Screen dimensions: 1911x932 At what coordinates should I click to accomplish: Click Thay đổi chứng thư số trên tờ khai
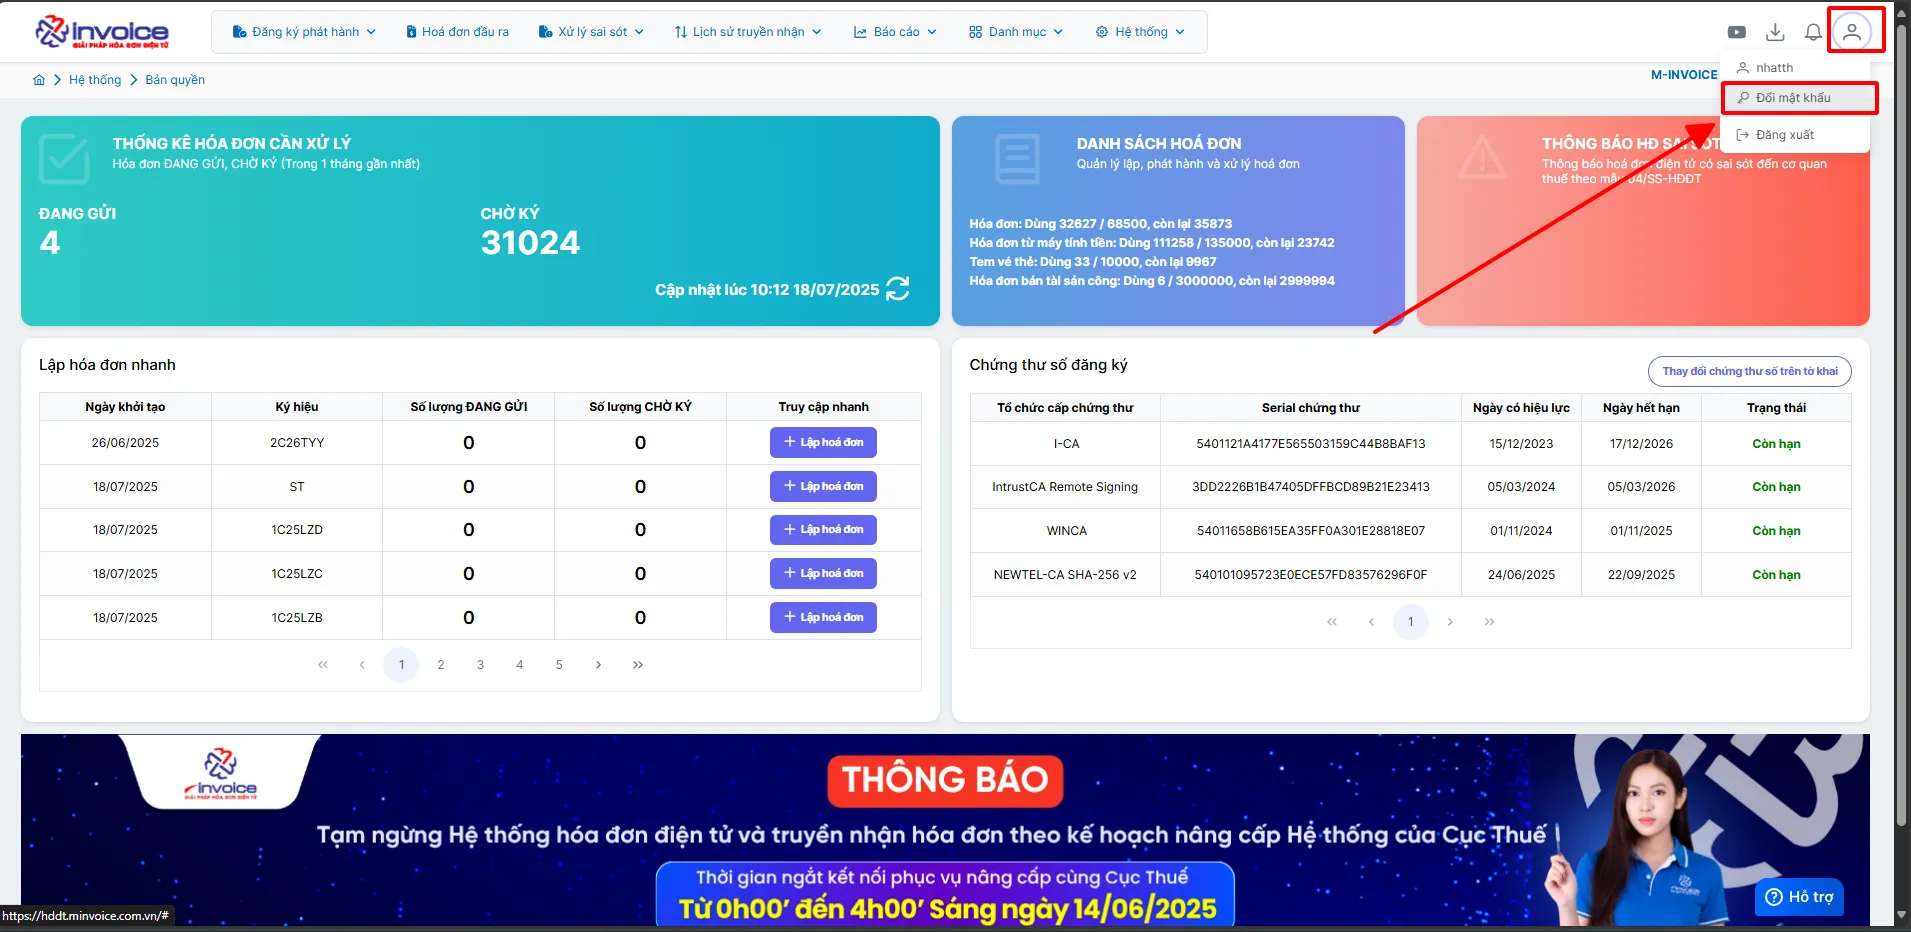1750,371
